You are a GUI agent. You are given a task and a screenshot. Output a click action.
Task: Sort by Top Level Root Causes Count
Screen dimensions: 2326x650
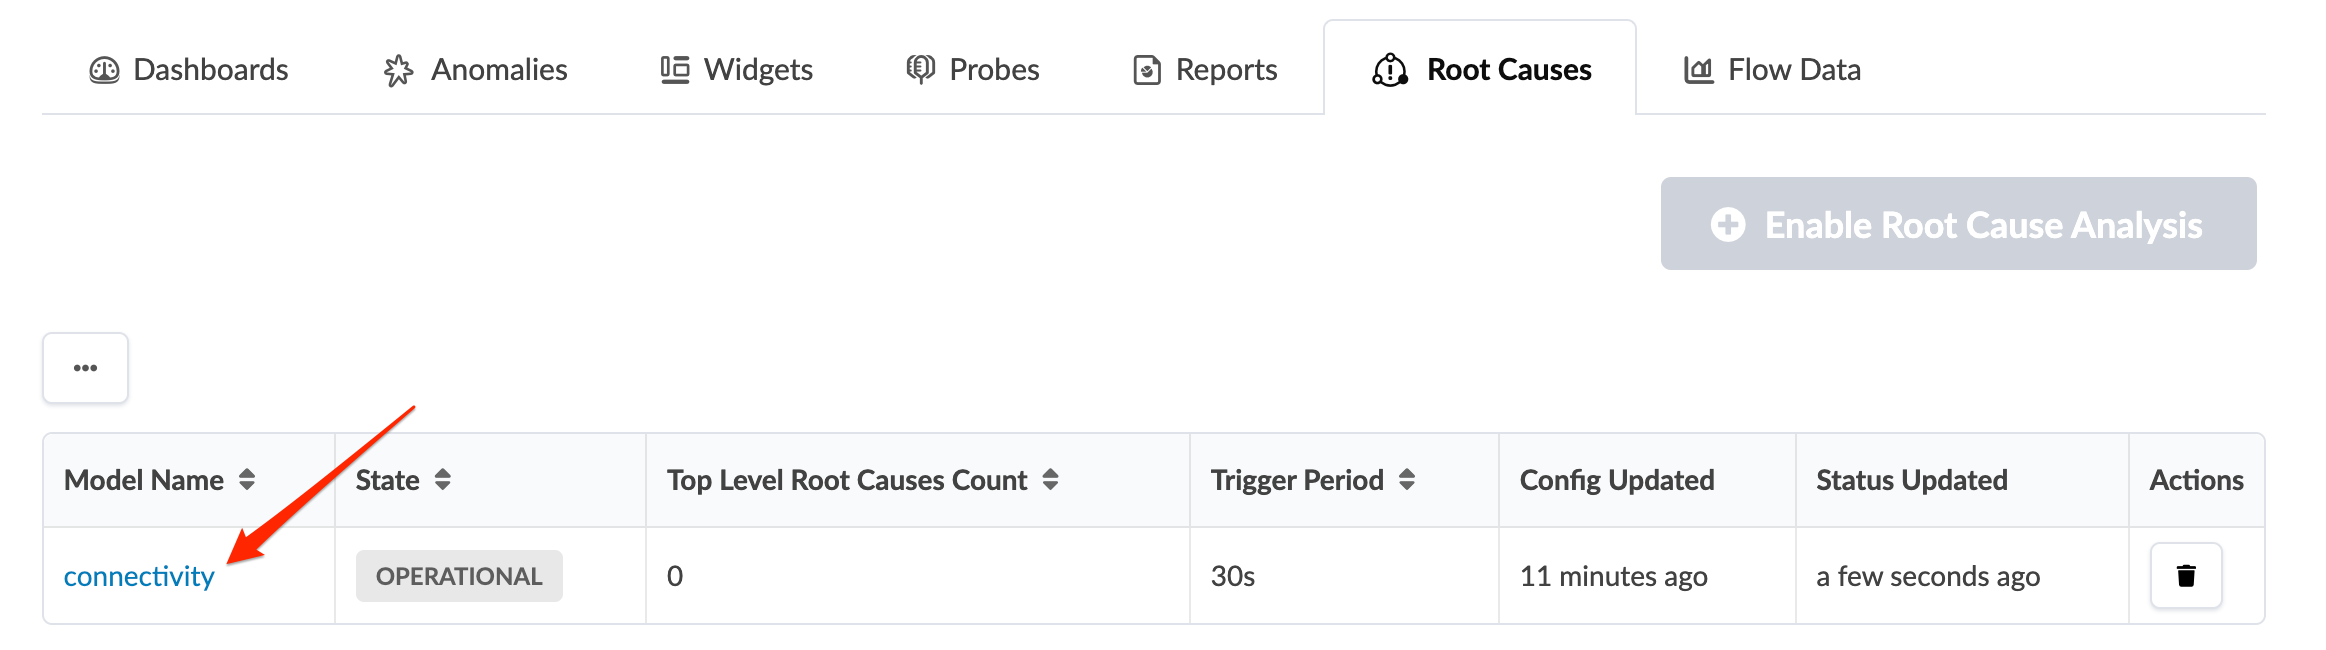tap(1050, 480)
